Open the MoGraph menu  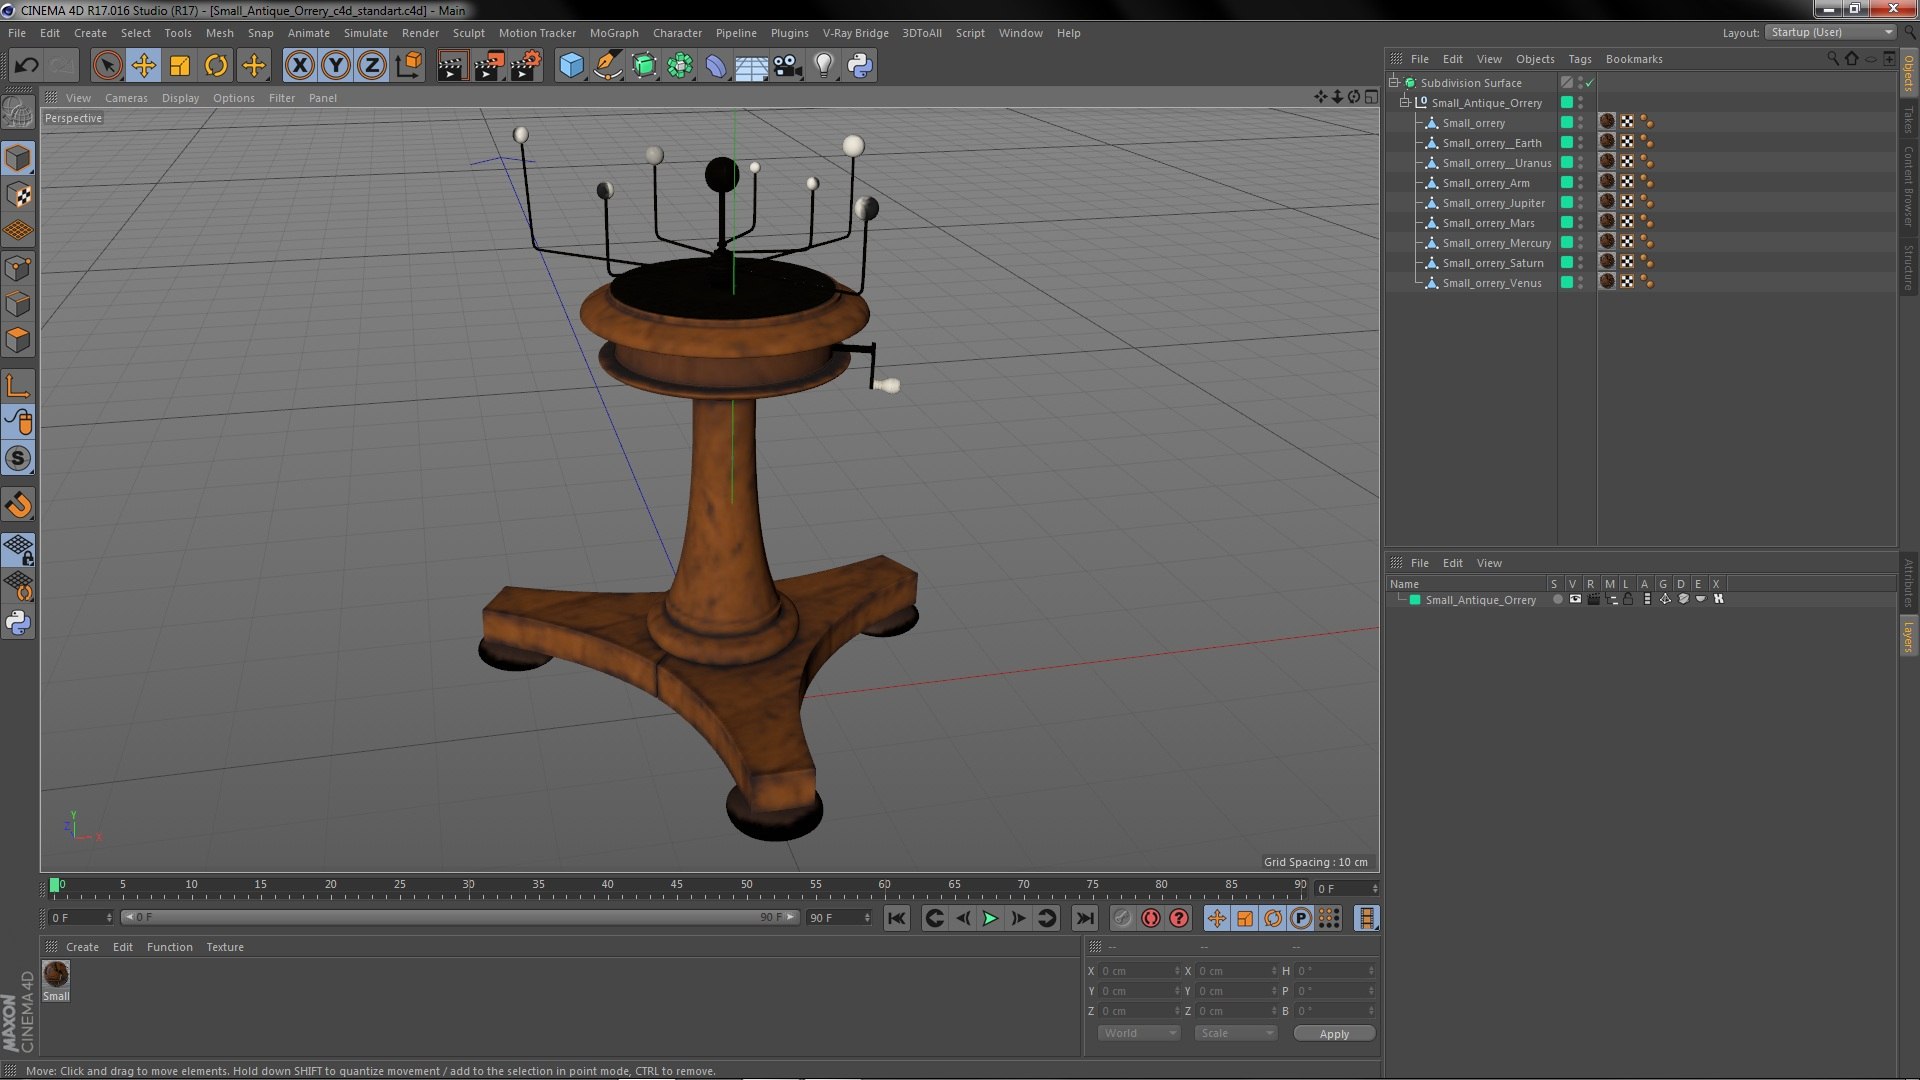(613, 33)
